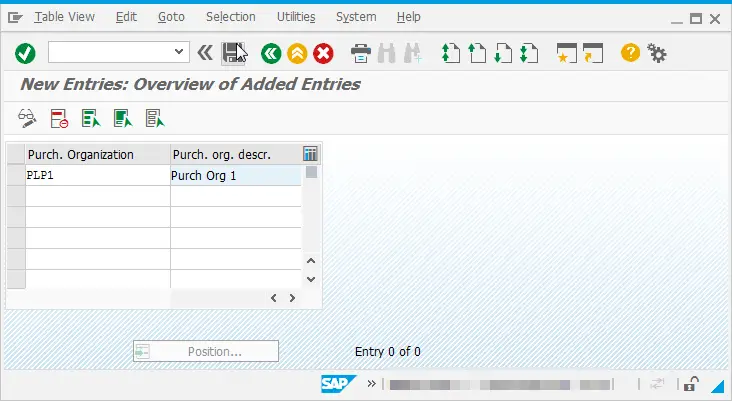Screen dimensions: 732x401
Task: Click the Select Block icon
Action: coord(123,119)
